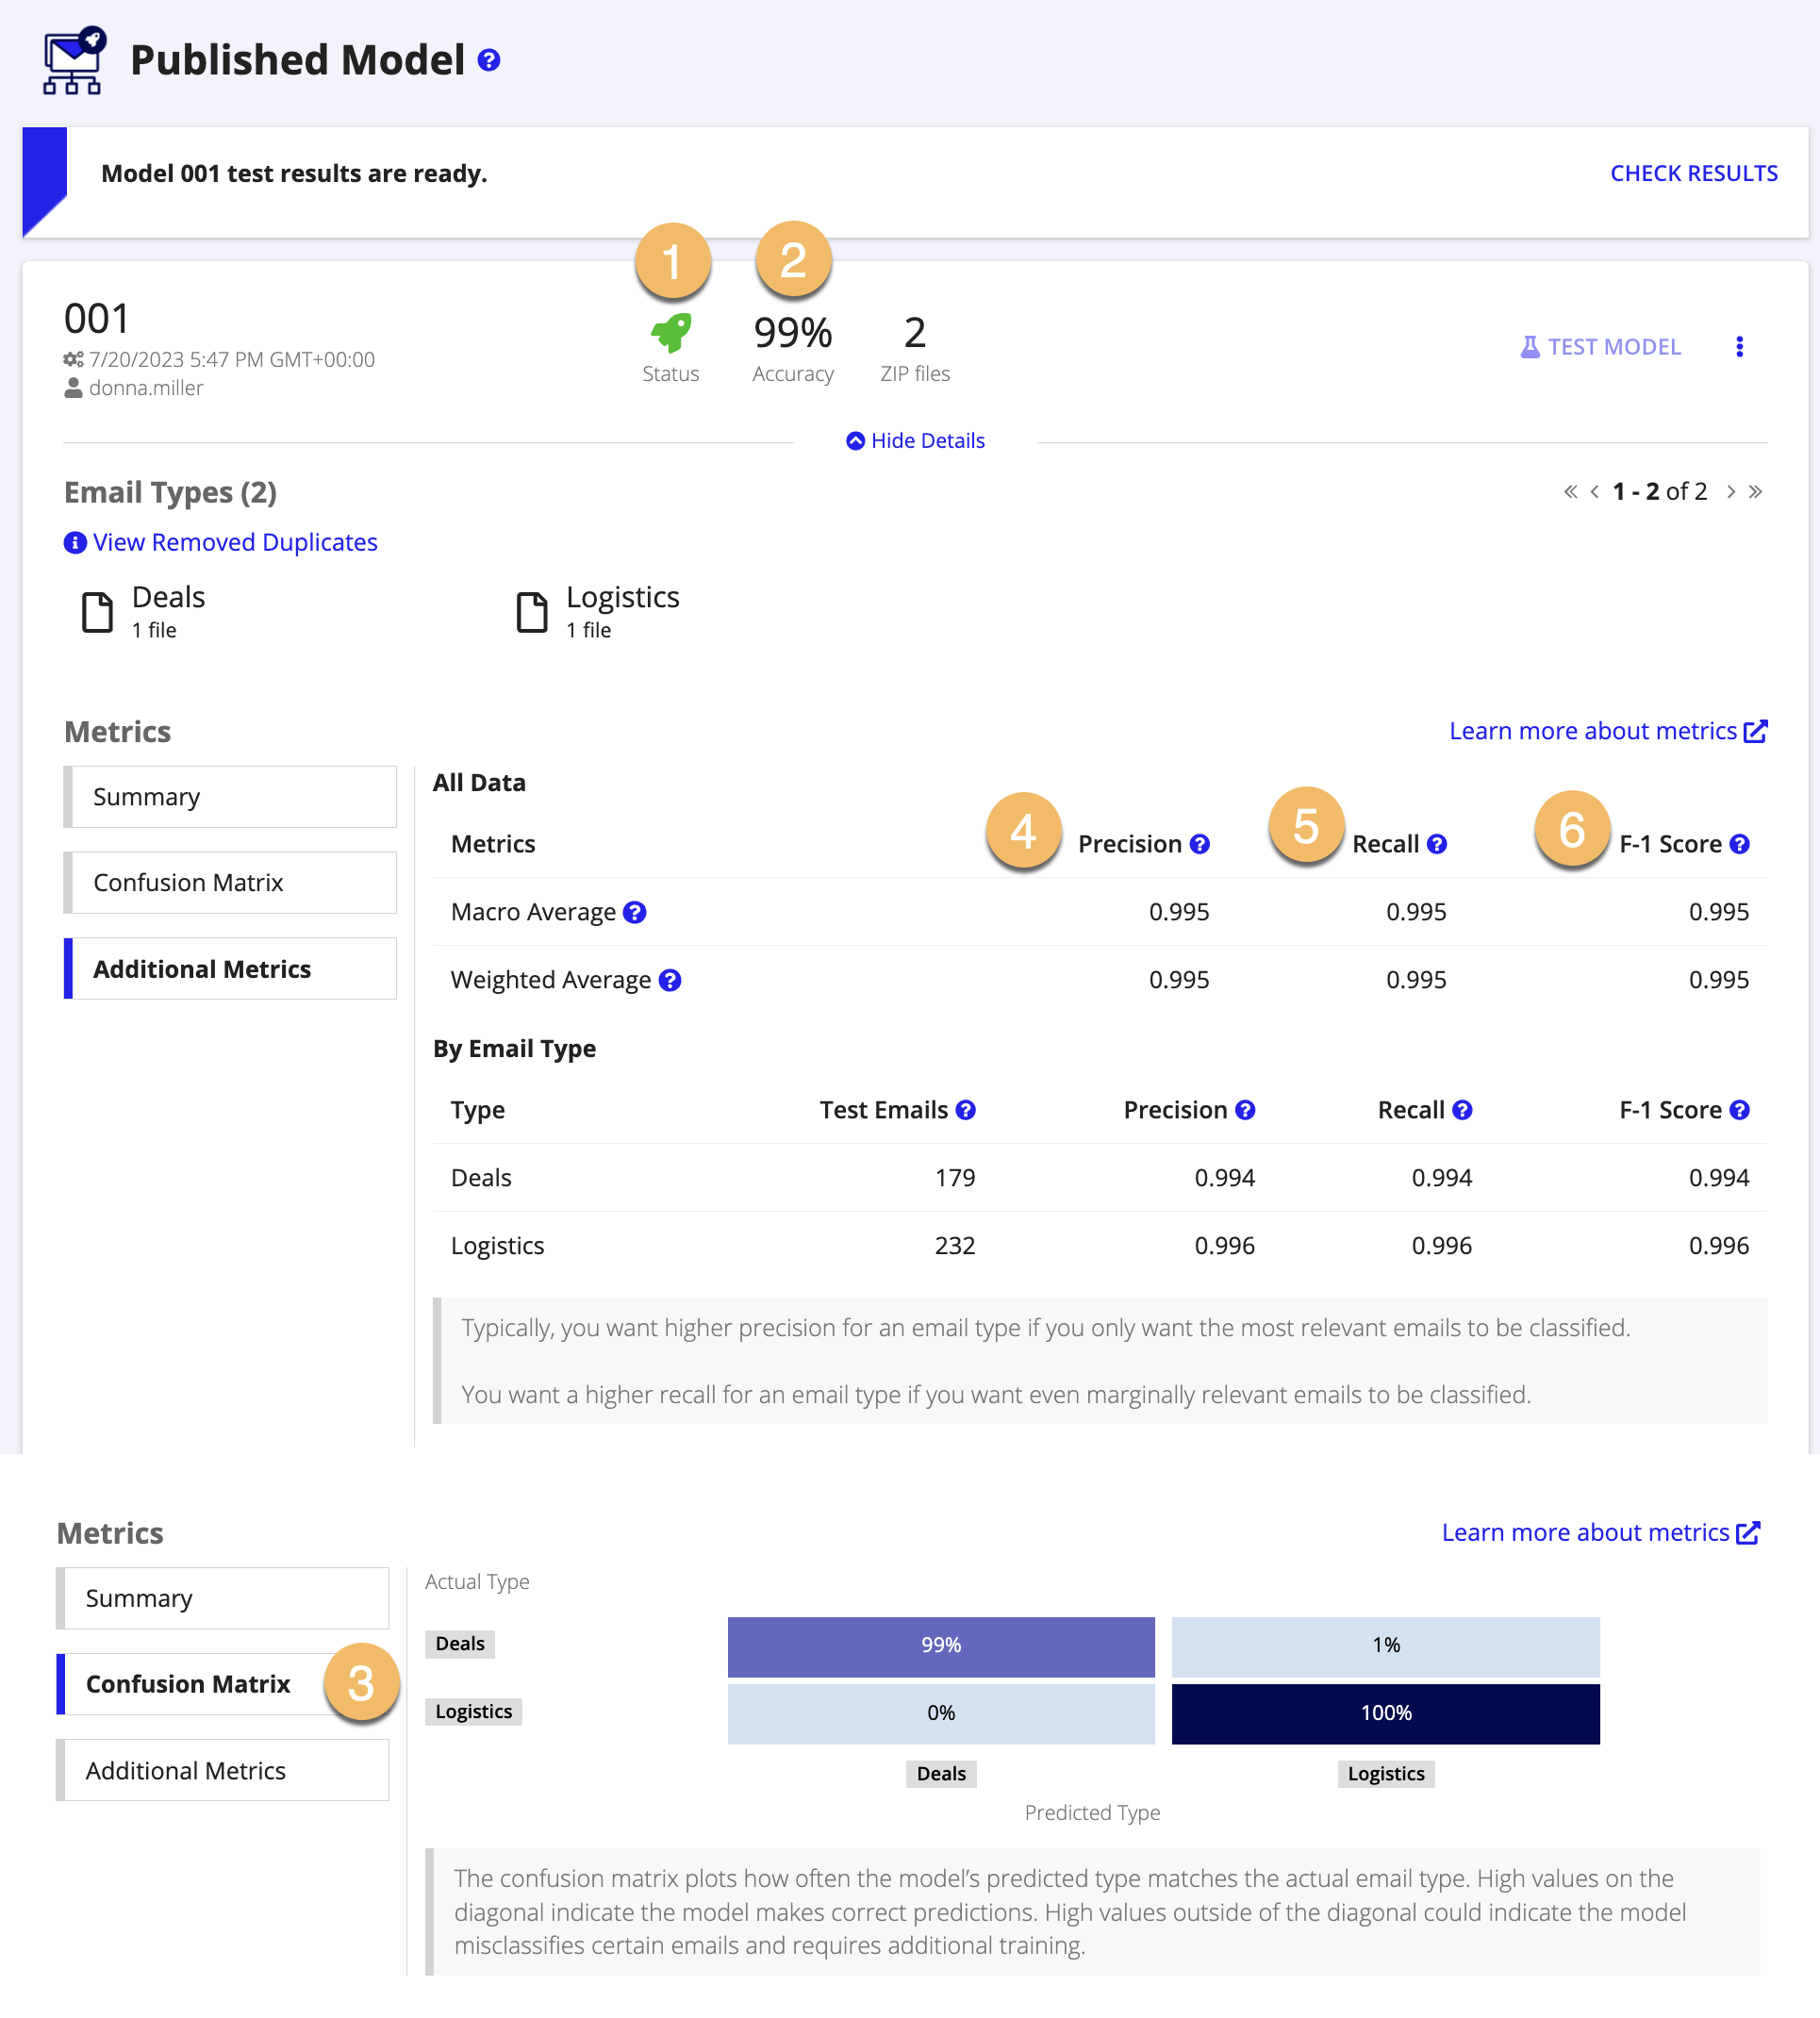Screen dimensions: 1820x2018
Task: Open View Removed Duplicates link
Action: pyautogui.click(x=235, y=542)
